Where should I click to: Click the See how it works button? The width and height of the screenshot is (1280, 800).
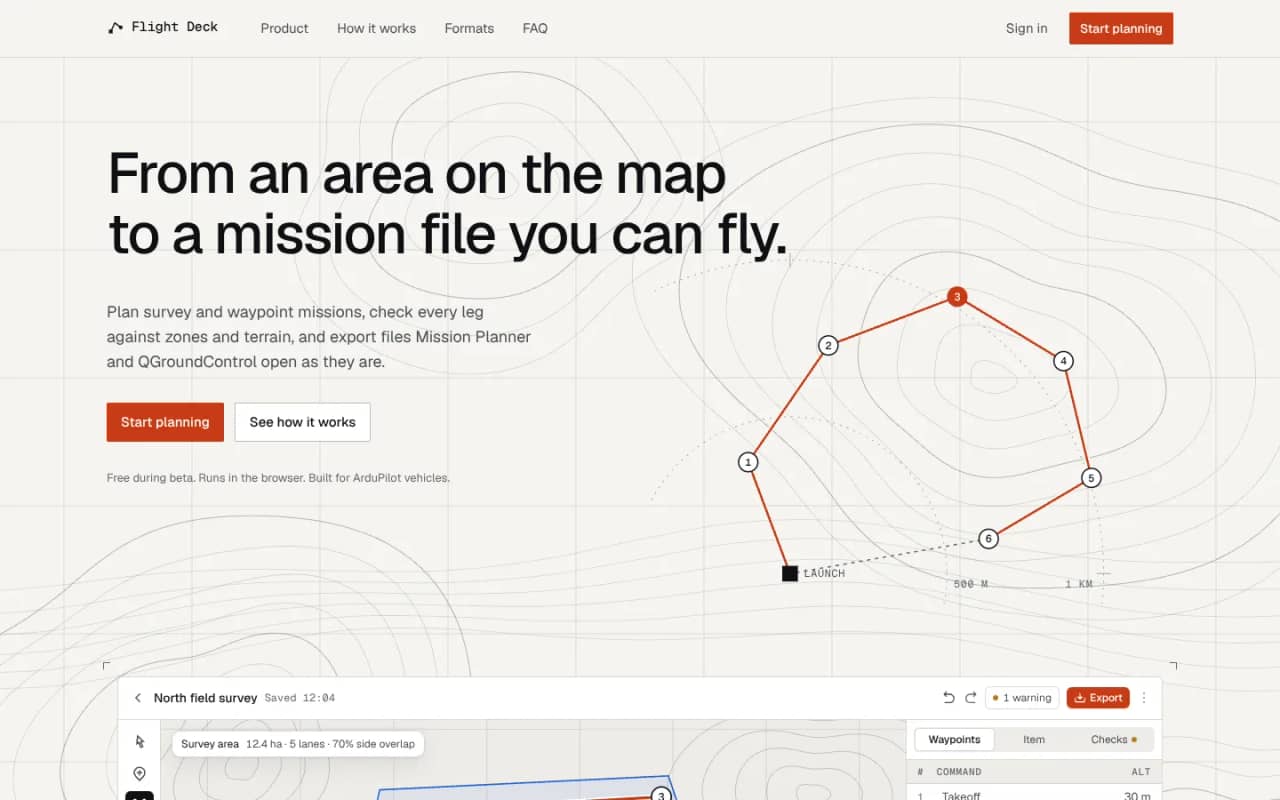[x=302, y=422]
